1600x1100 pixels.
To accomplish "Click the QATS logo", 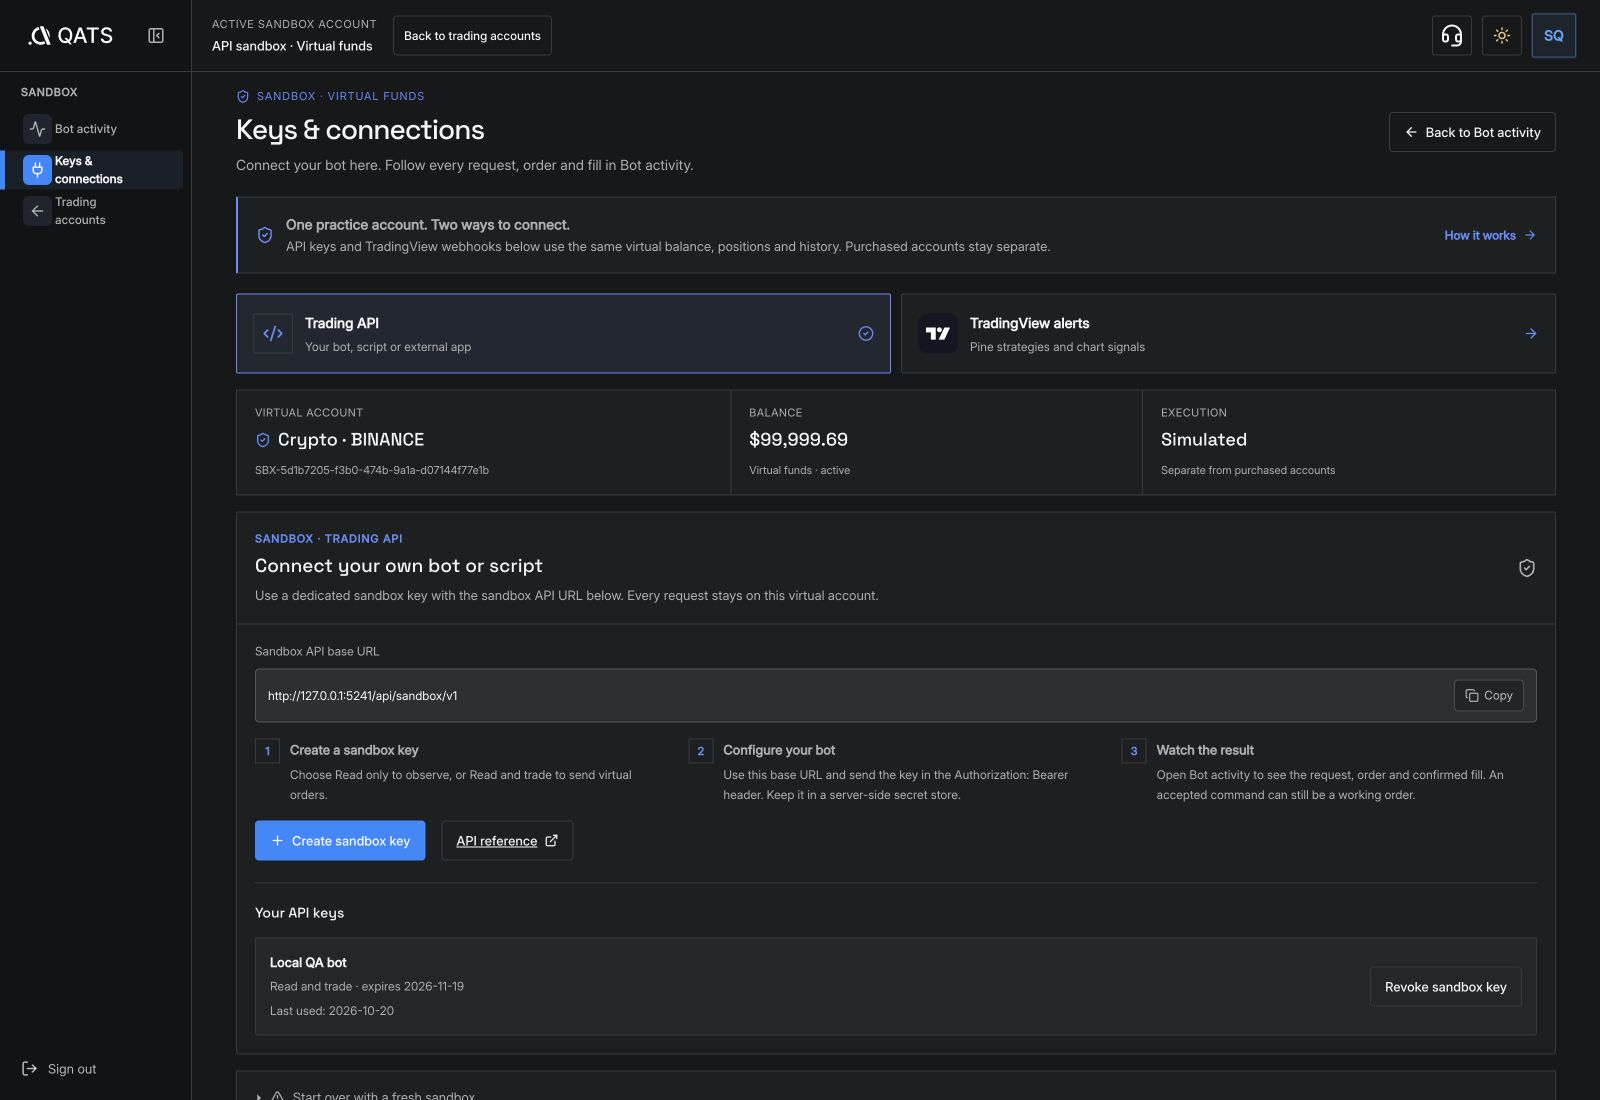I will (70, 36).
